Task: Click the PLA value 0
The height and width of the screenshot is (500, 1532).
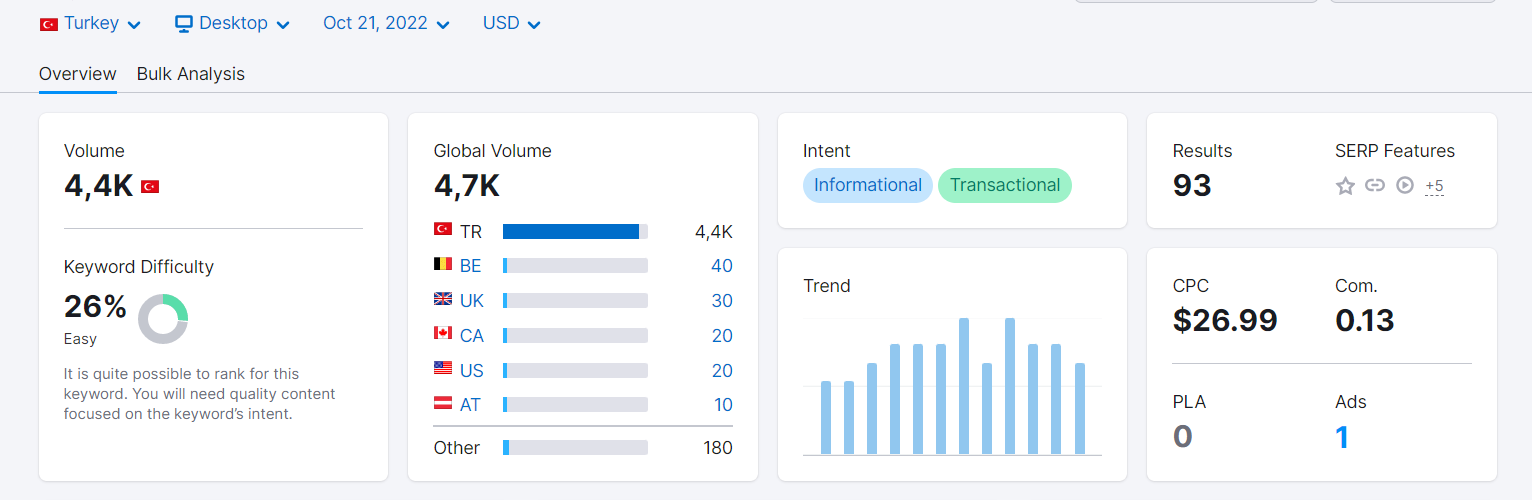Action: click(x=1183, y=437)
